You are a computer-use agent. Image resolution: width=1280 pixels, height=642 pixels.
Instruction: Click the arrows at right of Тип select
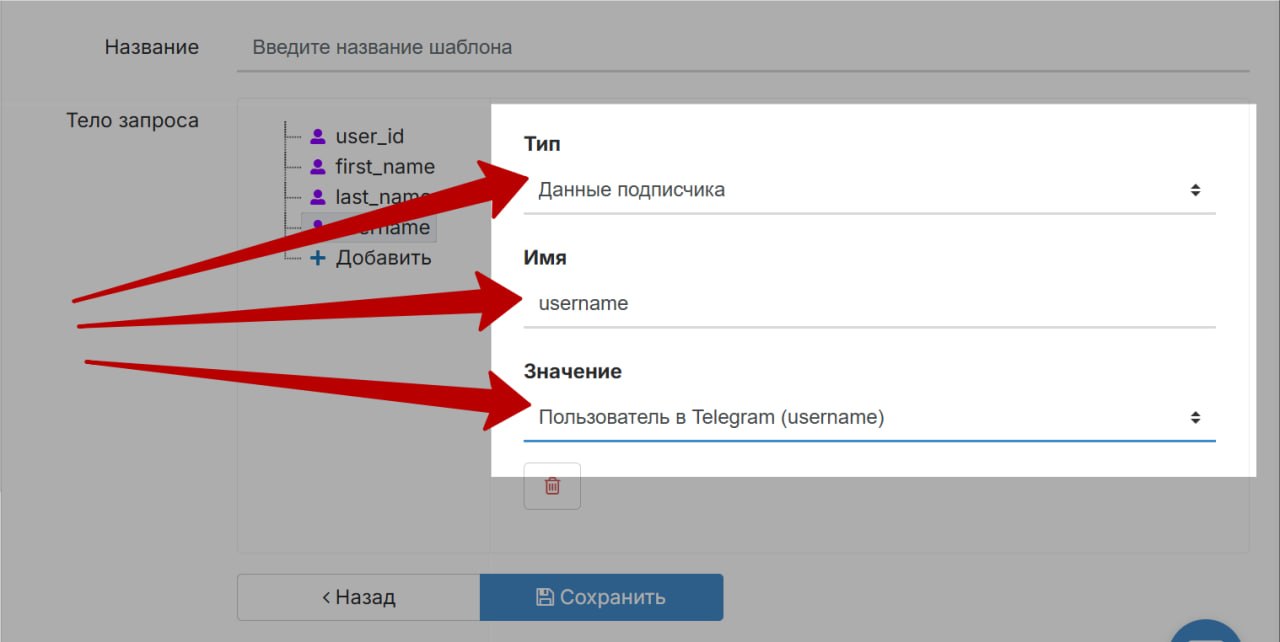click(1195, 190)
